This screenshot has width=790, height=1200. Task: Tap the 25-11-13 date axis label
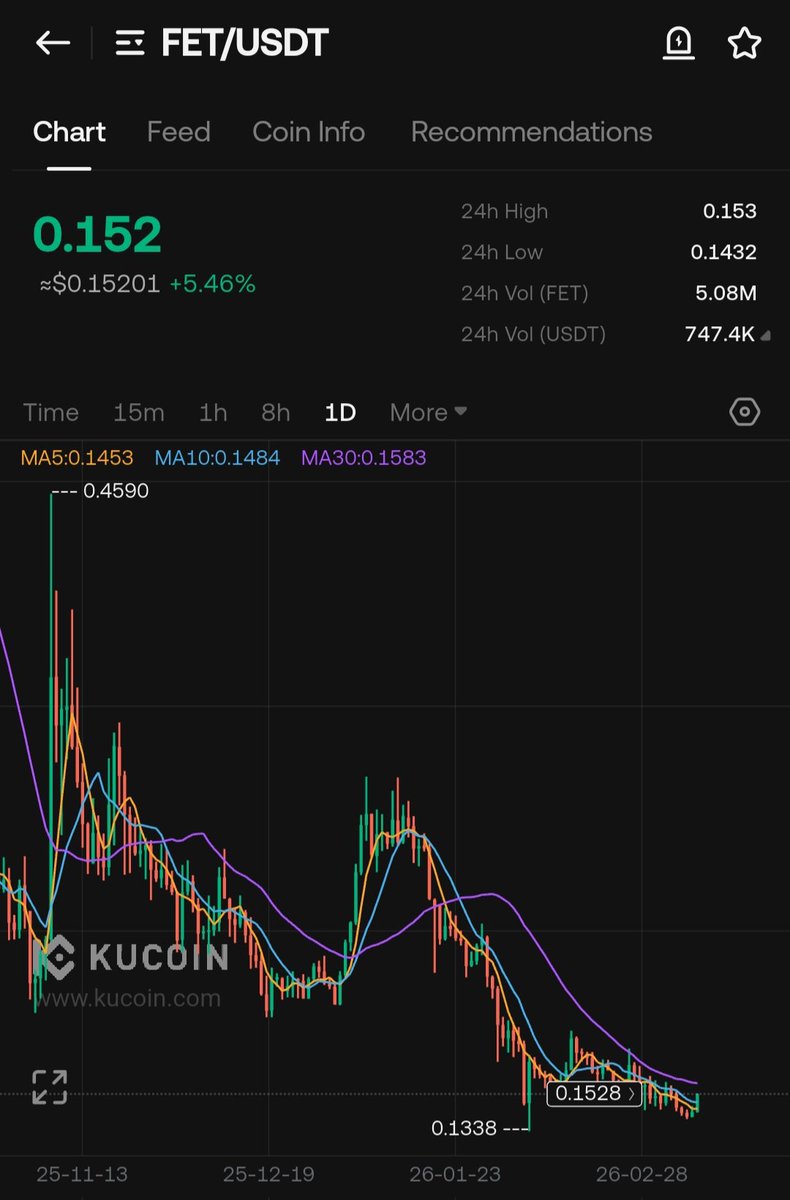pyautogui.click(x=82, y=1174)
